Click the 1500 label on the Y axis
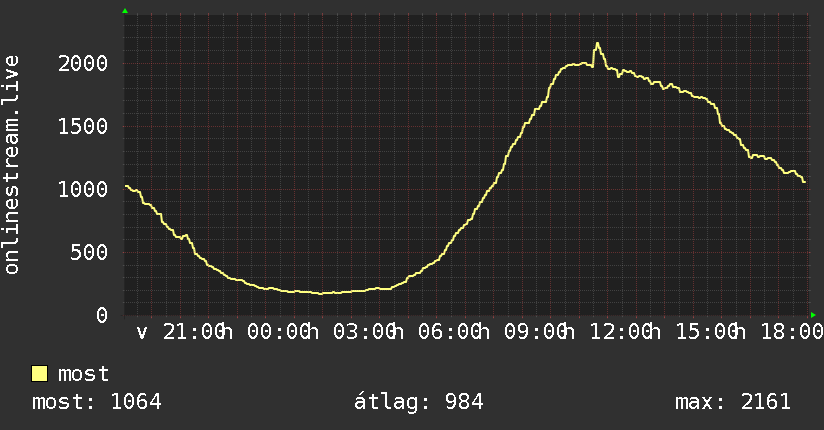The height and width of the screenshot is (430, 824). click(x=83, y=127)
